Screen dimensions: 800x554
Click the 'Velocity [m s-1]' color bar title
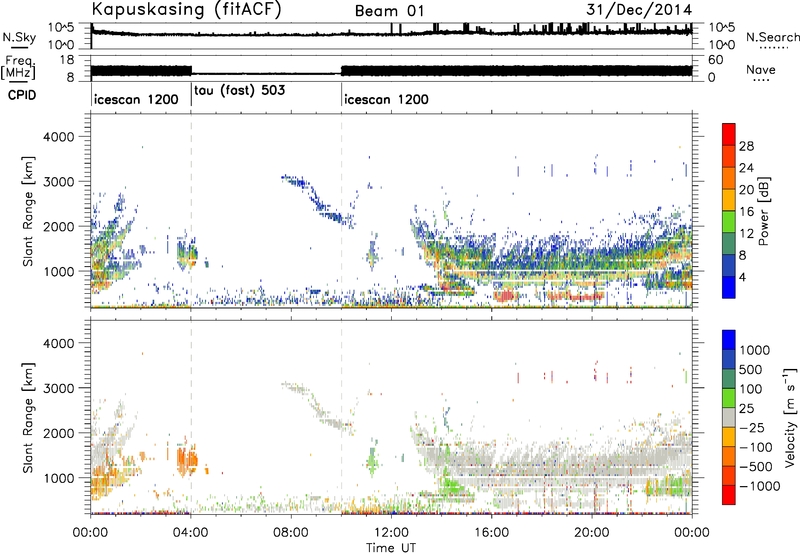point(790,417)
